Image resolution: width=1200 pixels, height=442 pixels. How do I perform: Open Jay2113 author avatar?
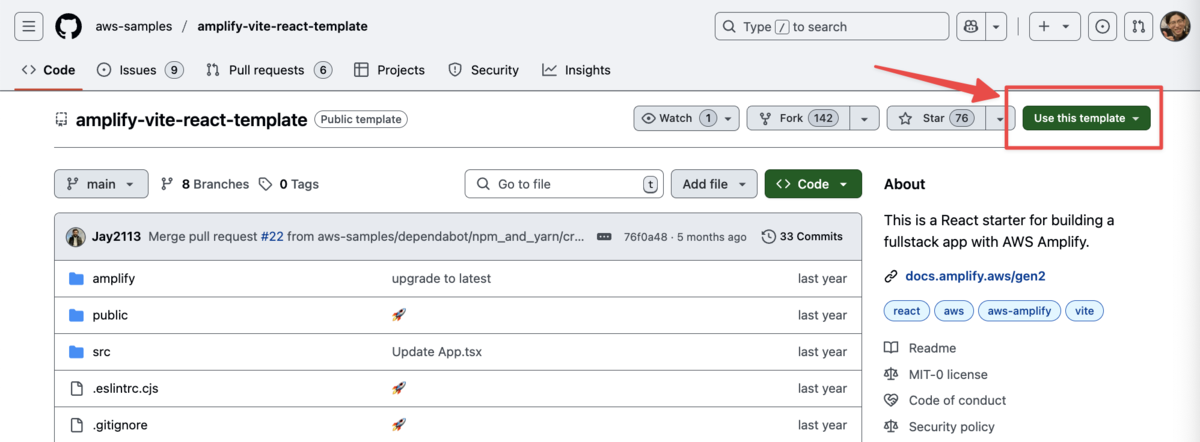click(76, 237)
